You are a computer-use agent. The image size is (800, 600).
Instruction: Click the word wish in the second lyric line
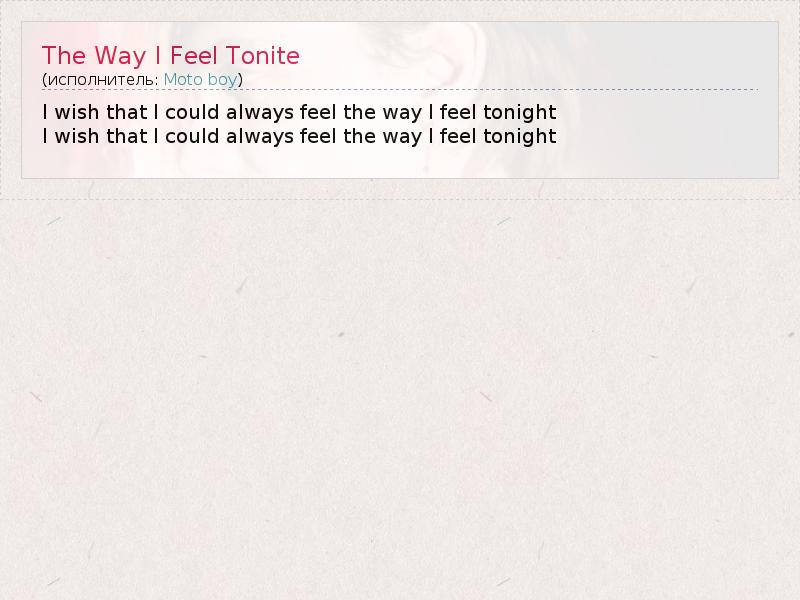(75, 136)
